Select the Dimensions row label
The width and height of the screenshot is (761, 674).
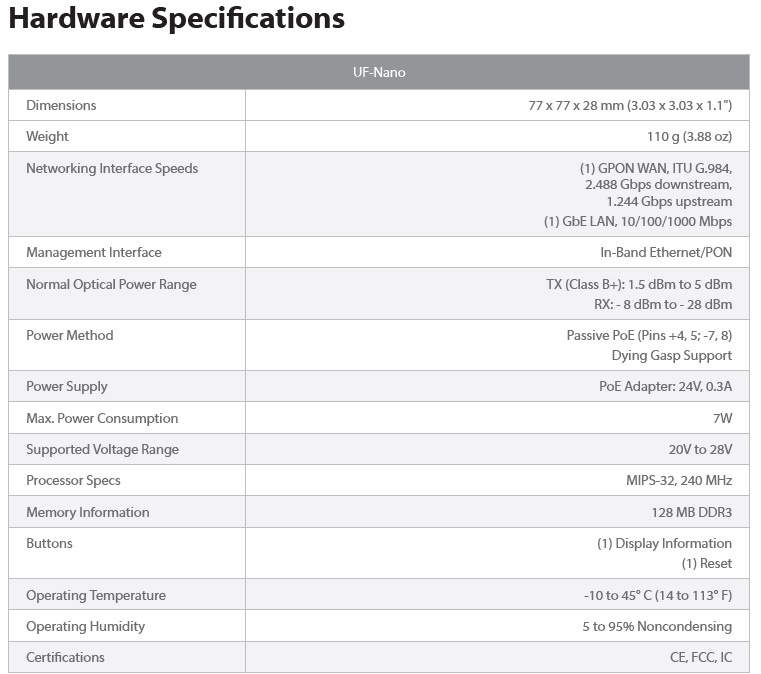coord(61,106)
